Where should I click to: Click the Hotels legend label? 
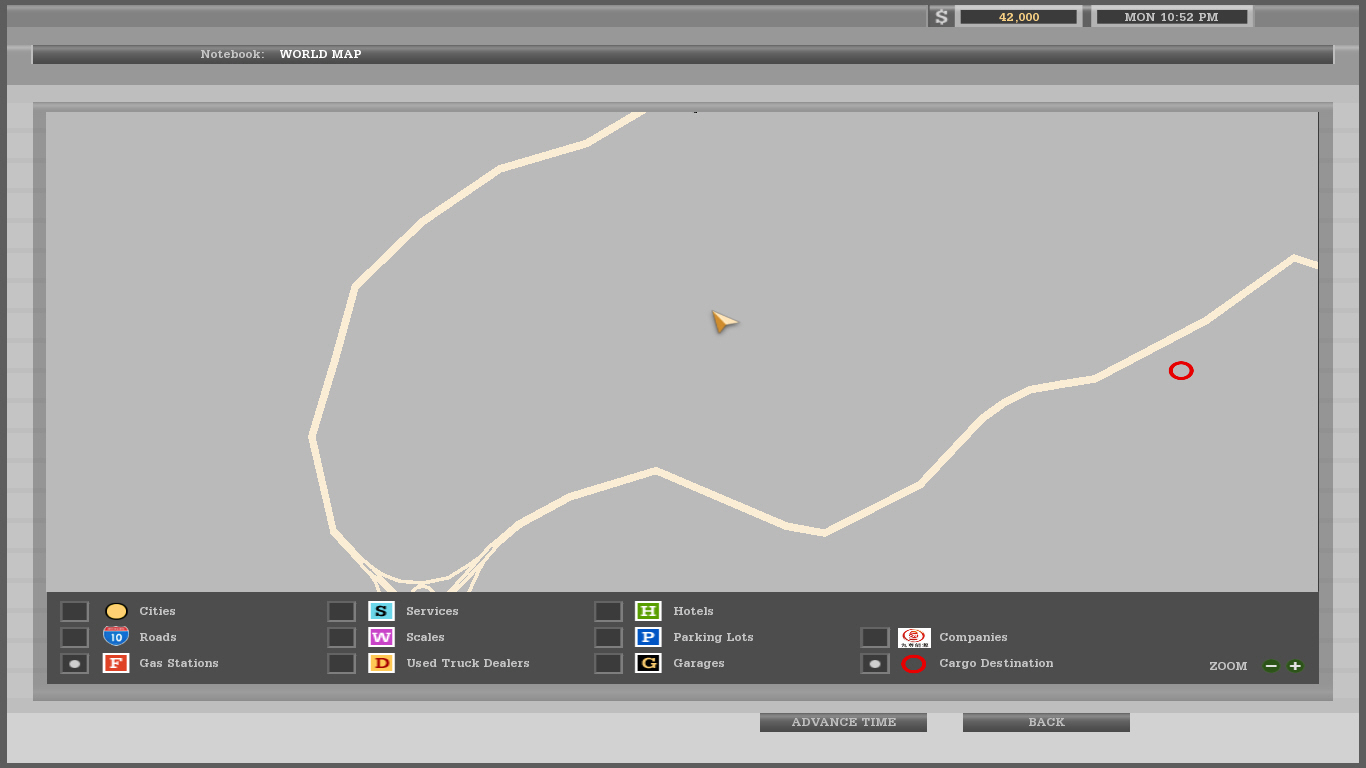pos(693,611)
